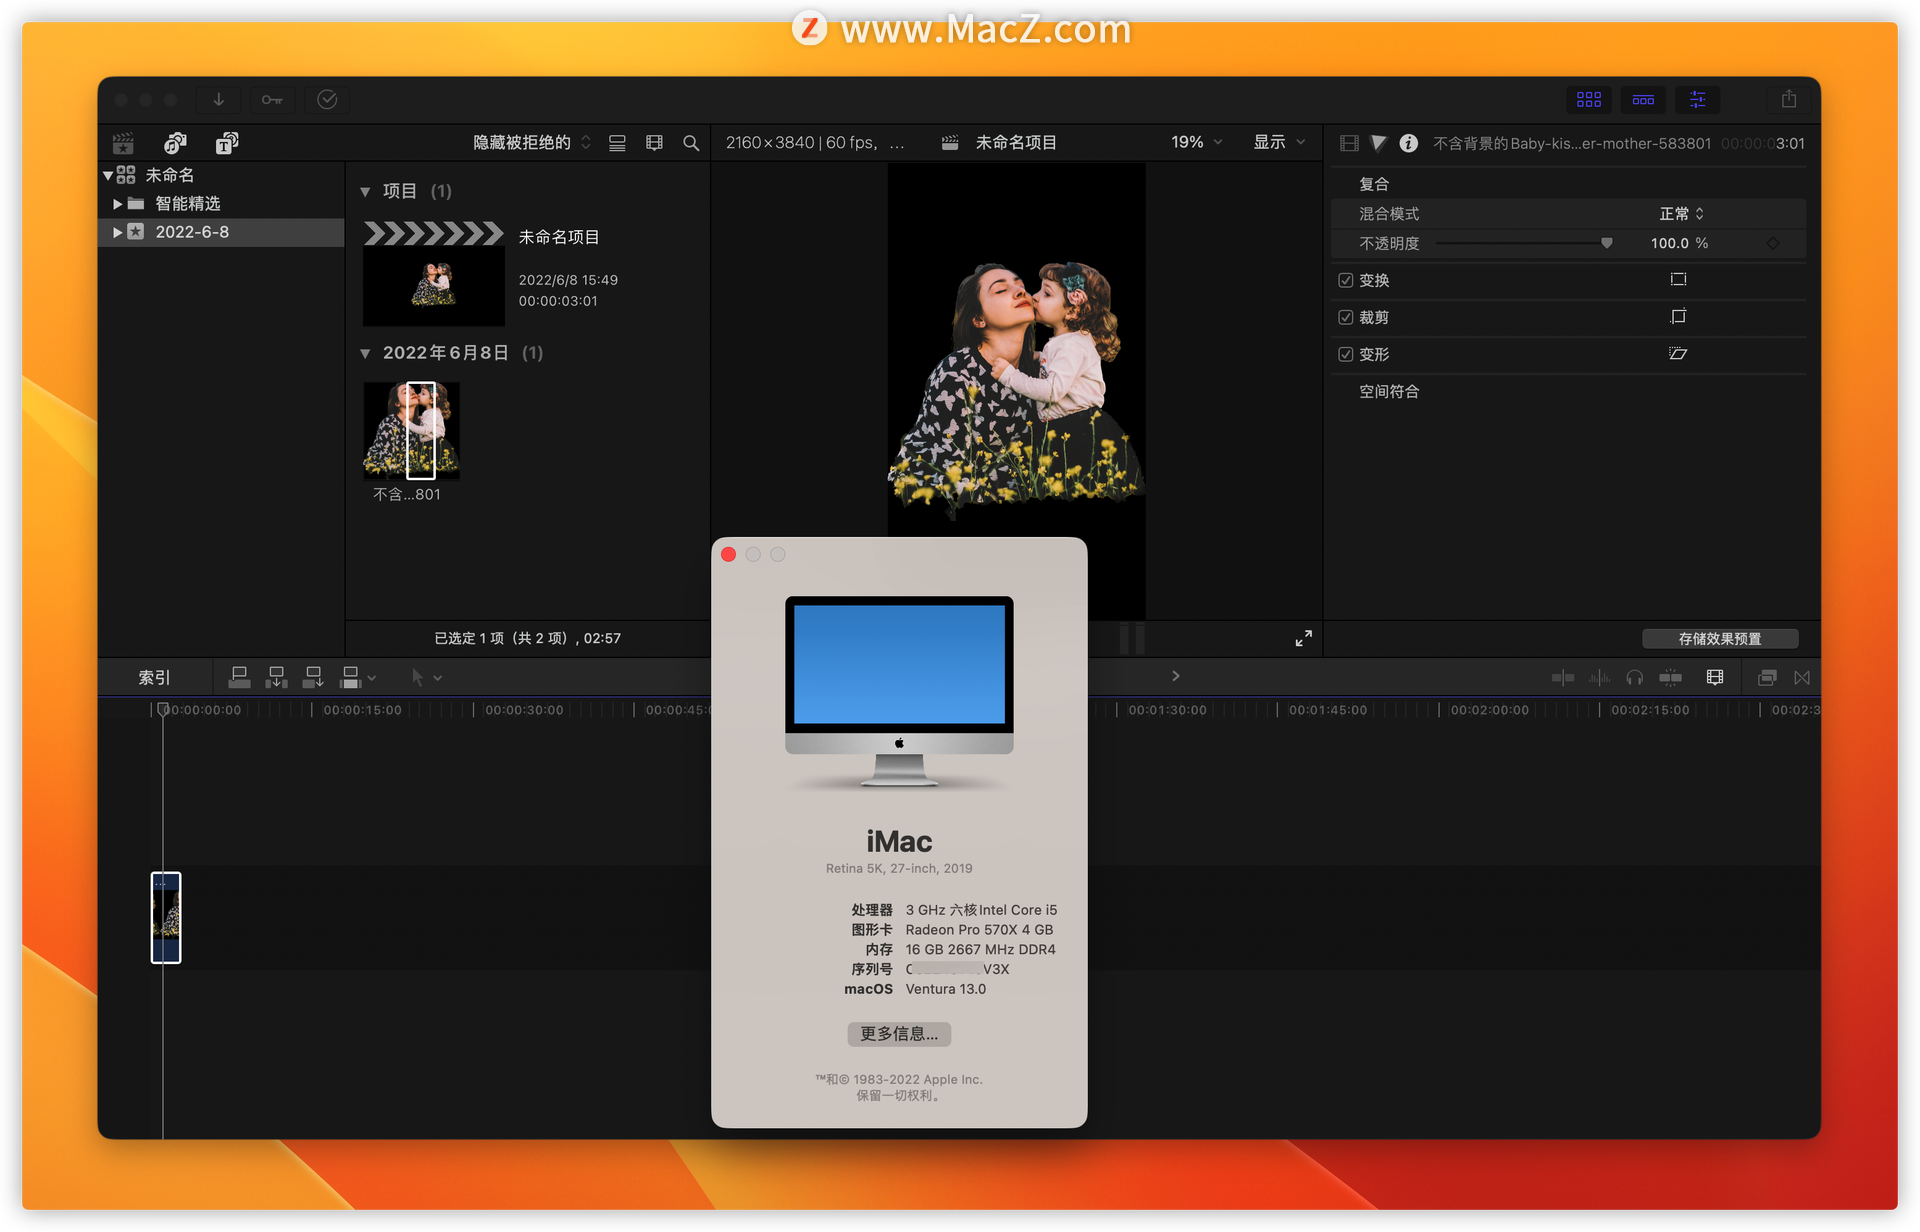Toggle the snapping icon
This screenshot has height=1232, width=1920.
[1670, 678]
